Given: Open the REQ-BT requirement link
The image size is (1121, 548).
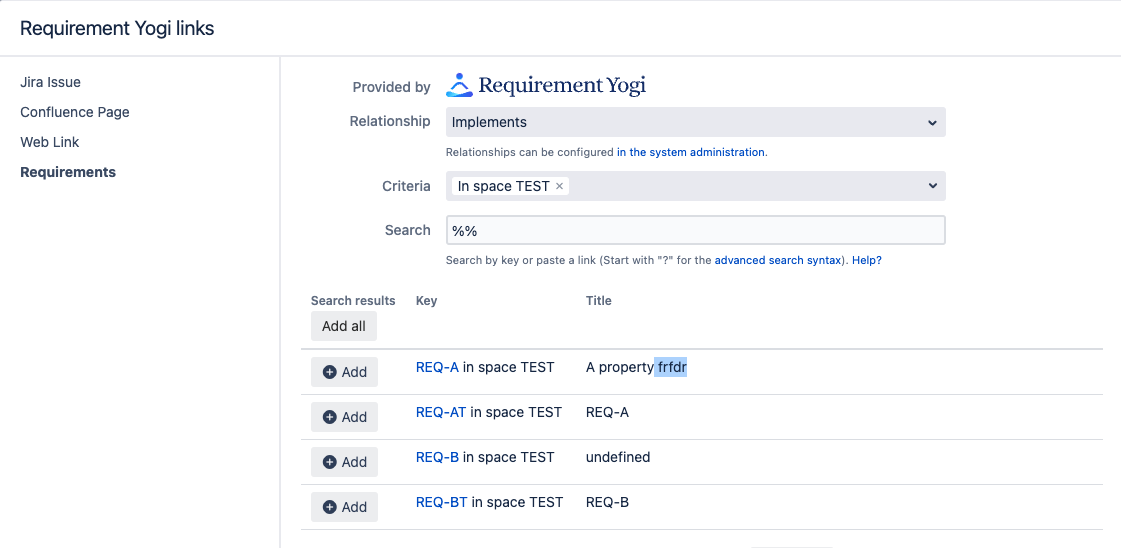Looking at the screenshot, I should [441, 502].
